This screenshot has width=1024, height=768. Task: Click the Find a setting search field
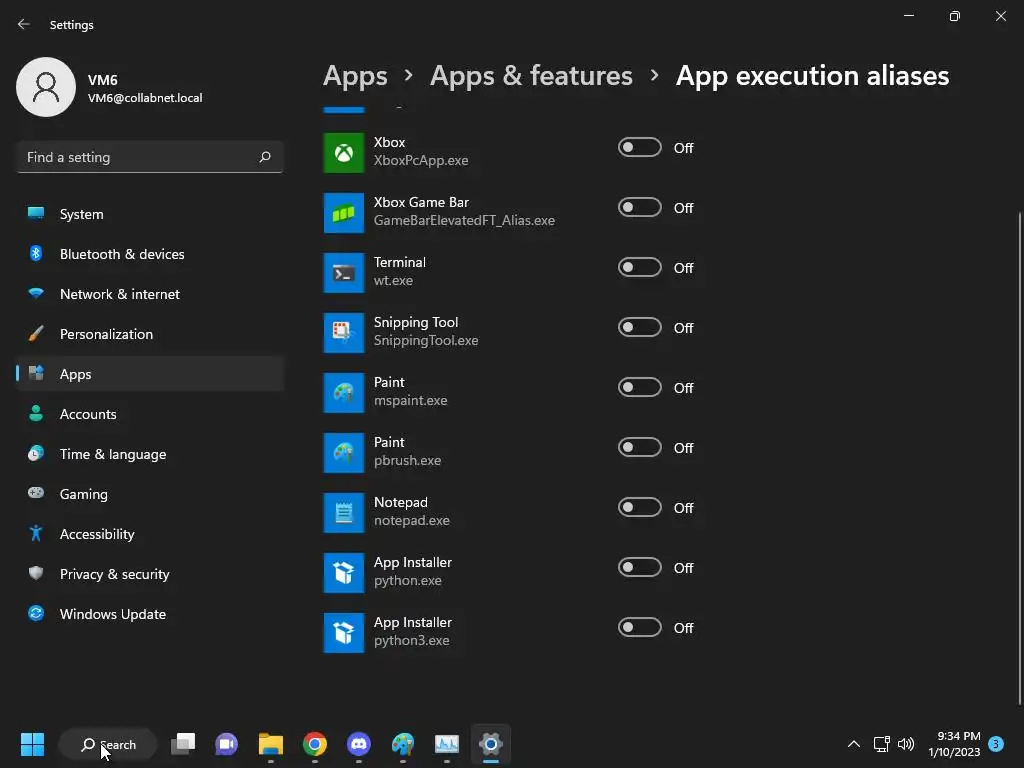pos(150,157)
